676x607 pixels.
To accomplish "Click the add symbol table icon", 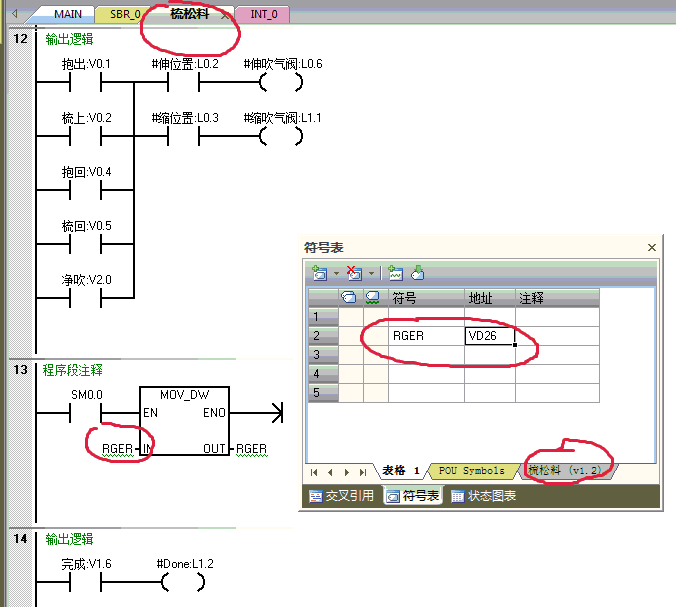I will click(319, 273).
